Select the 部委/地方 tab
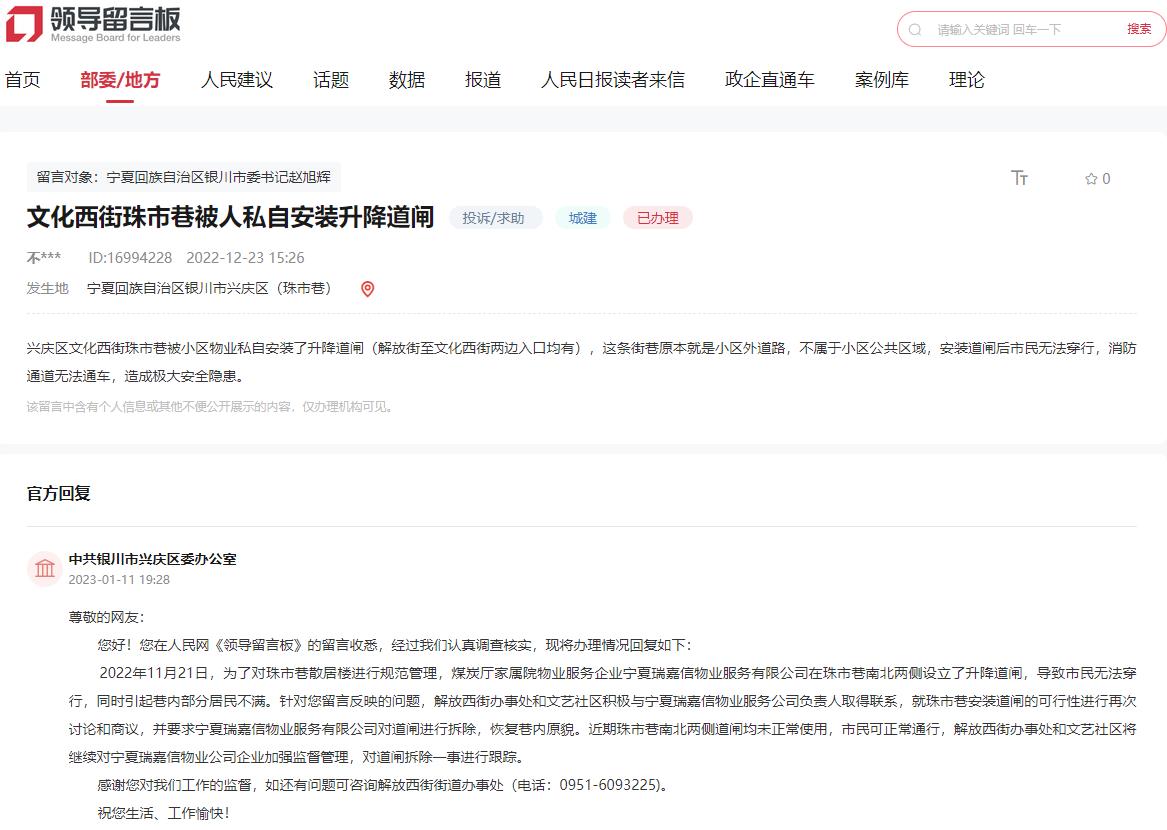1167x830 pixels. pyautogui.click(x=120, y=80)
